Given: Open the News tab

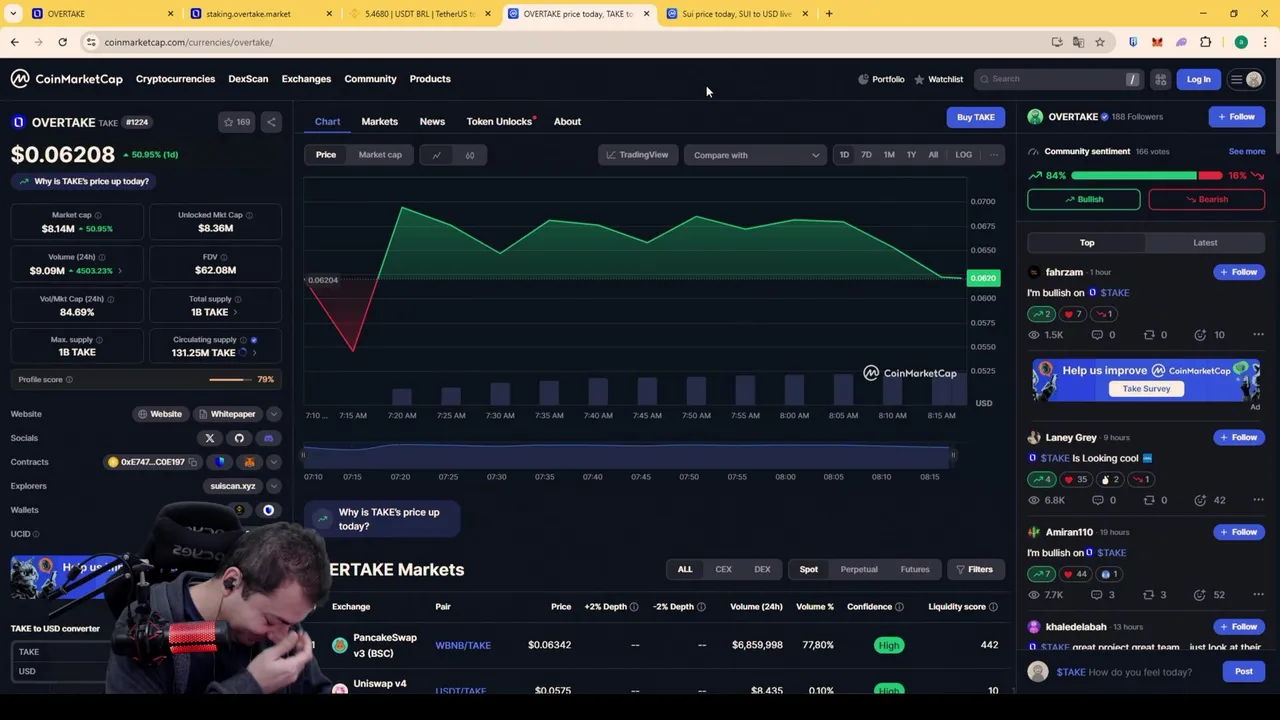Looking at the screenshot, I should click(x=432, y=121).
